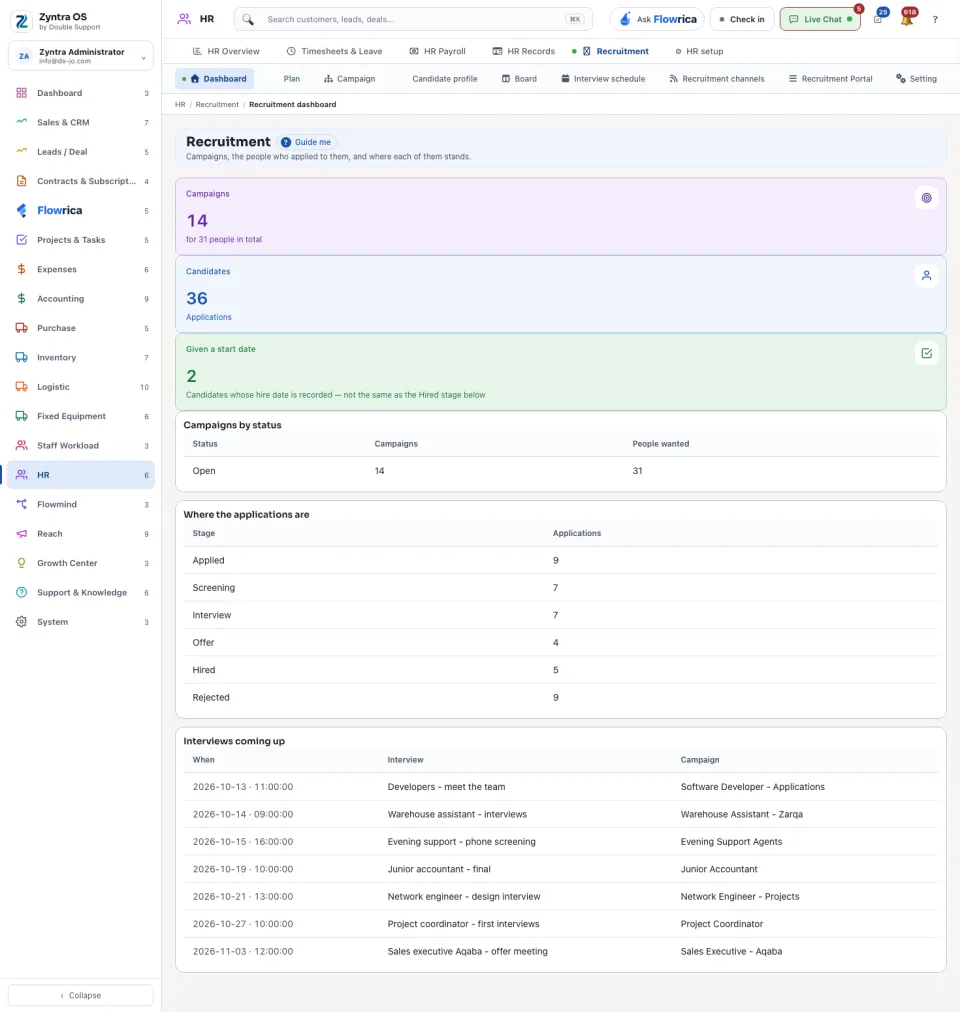Open System in the sidebar
960x1012 pixels.
[81, 622]
